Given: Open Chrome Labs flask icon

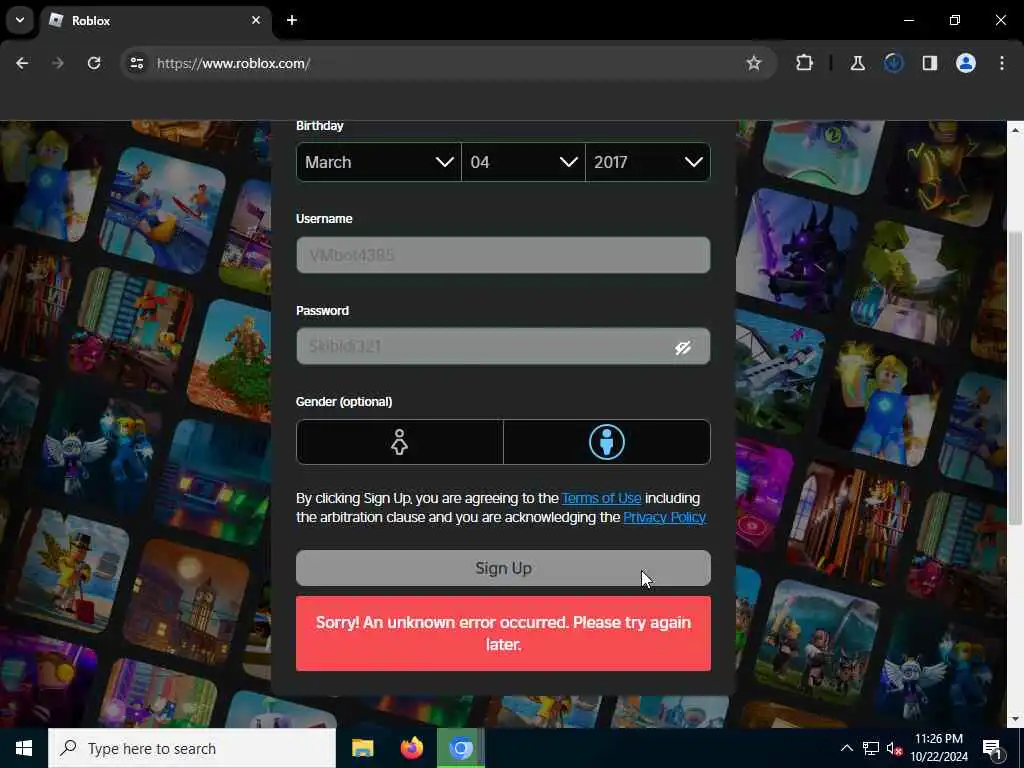Looking at the screenshot, I should (x=857, y=63).
